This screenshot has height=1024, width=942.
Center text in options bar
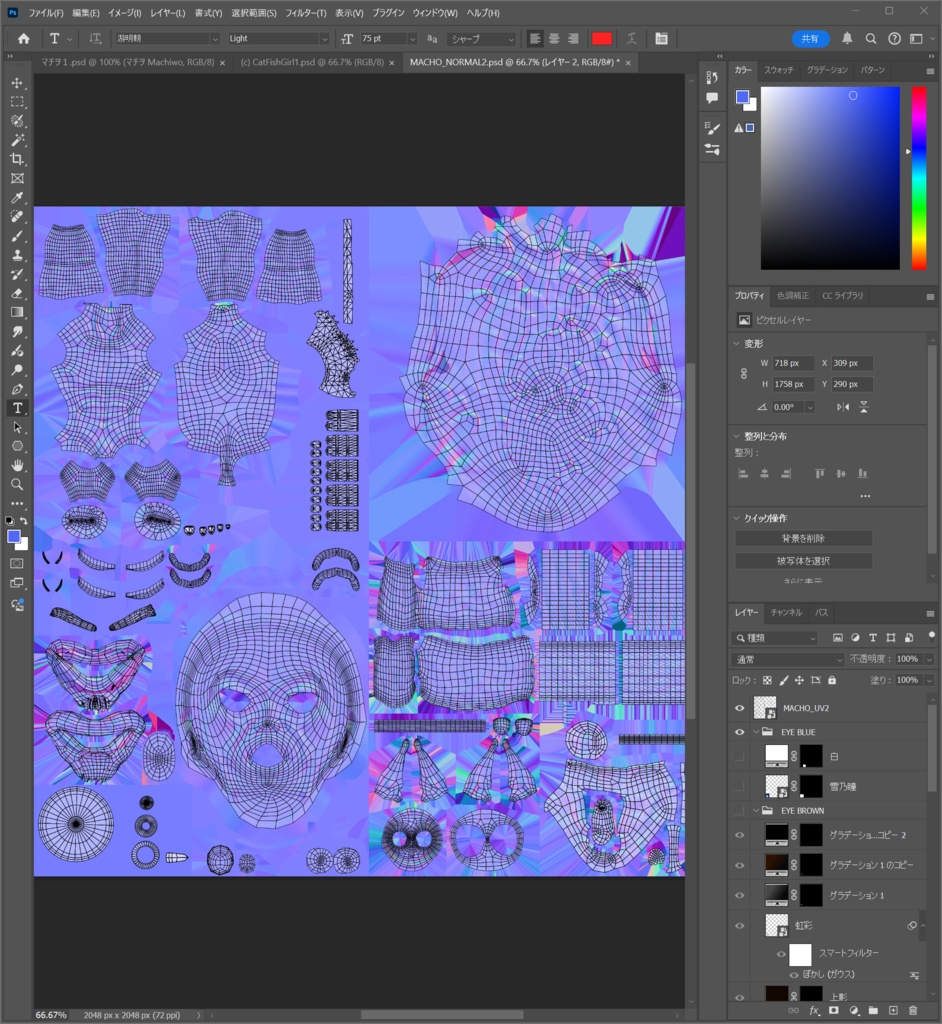point(554,39)
